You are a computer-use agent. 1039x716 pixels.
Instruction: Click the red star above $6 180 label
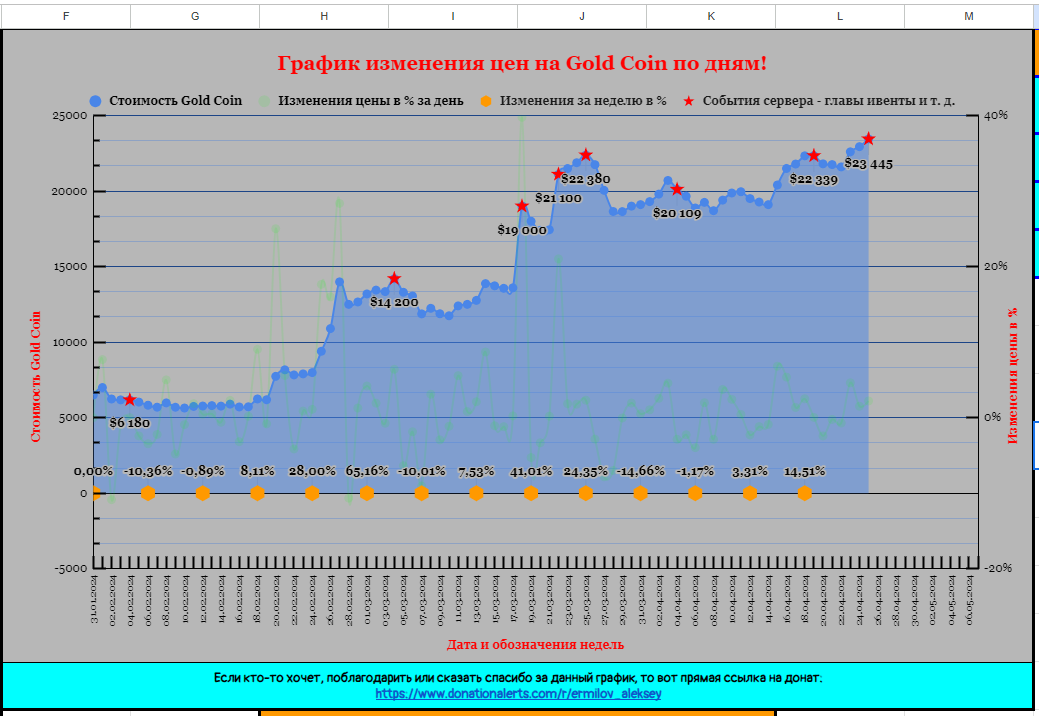(129, 400)
